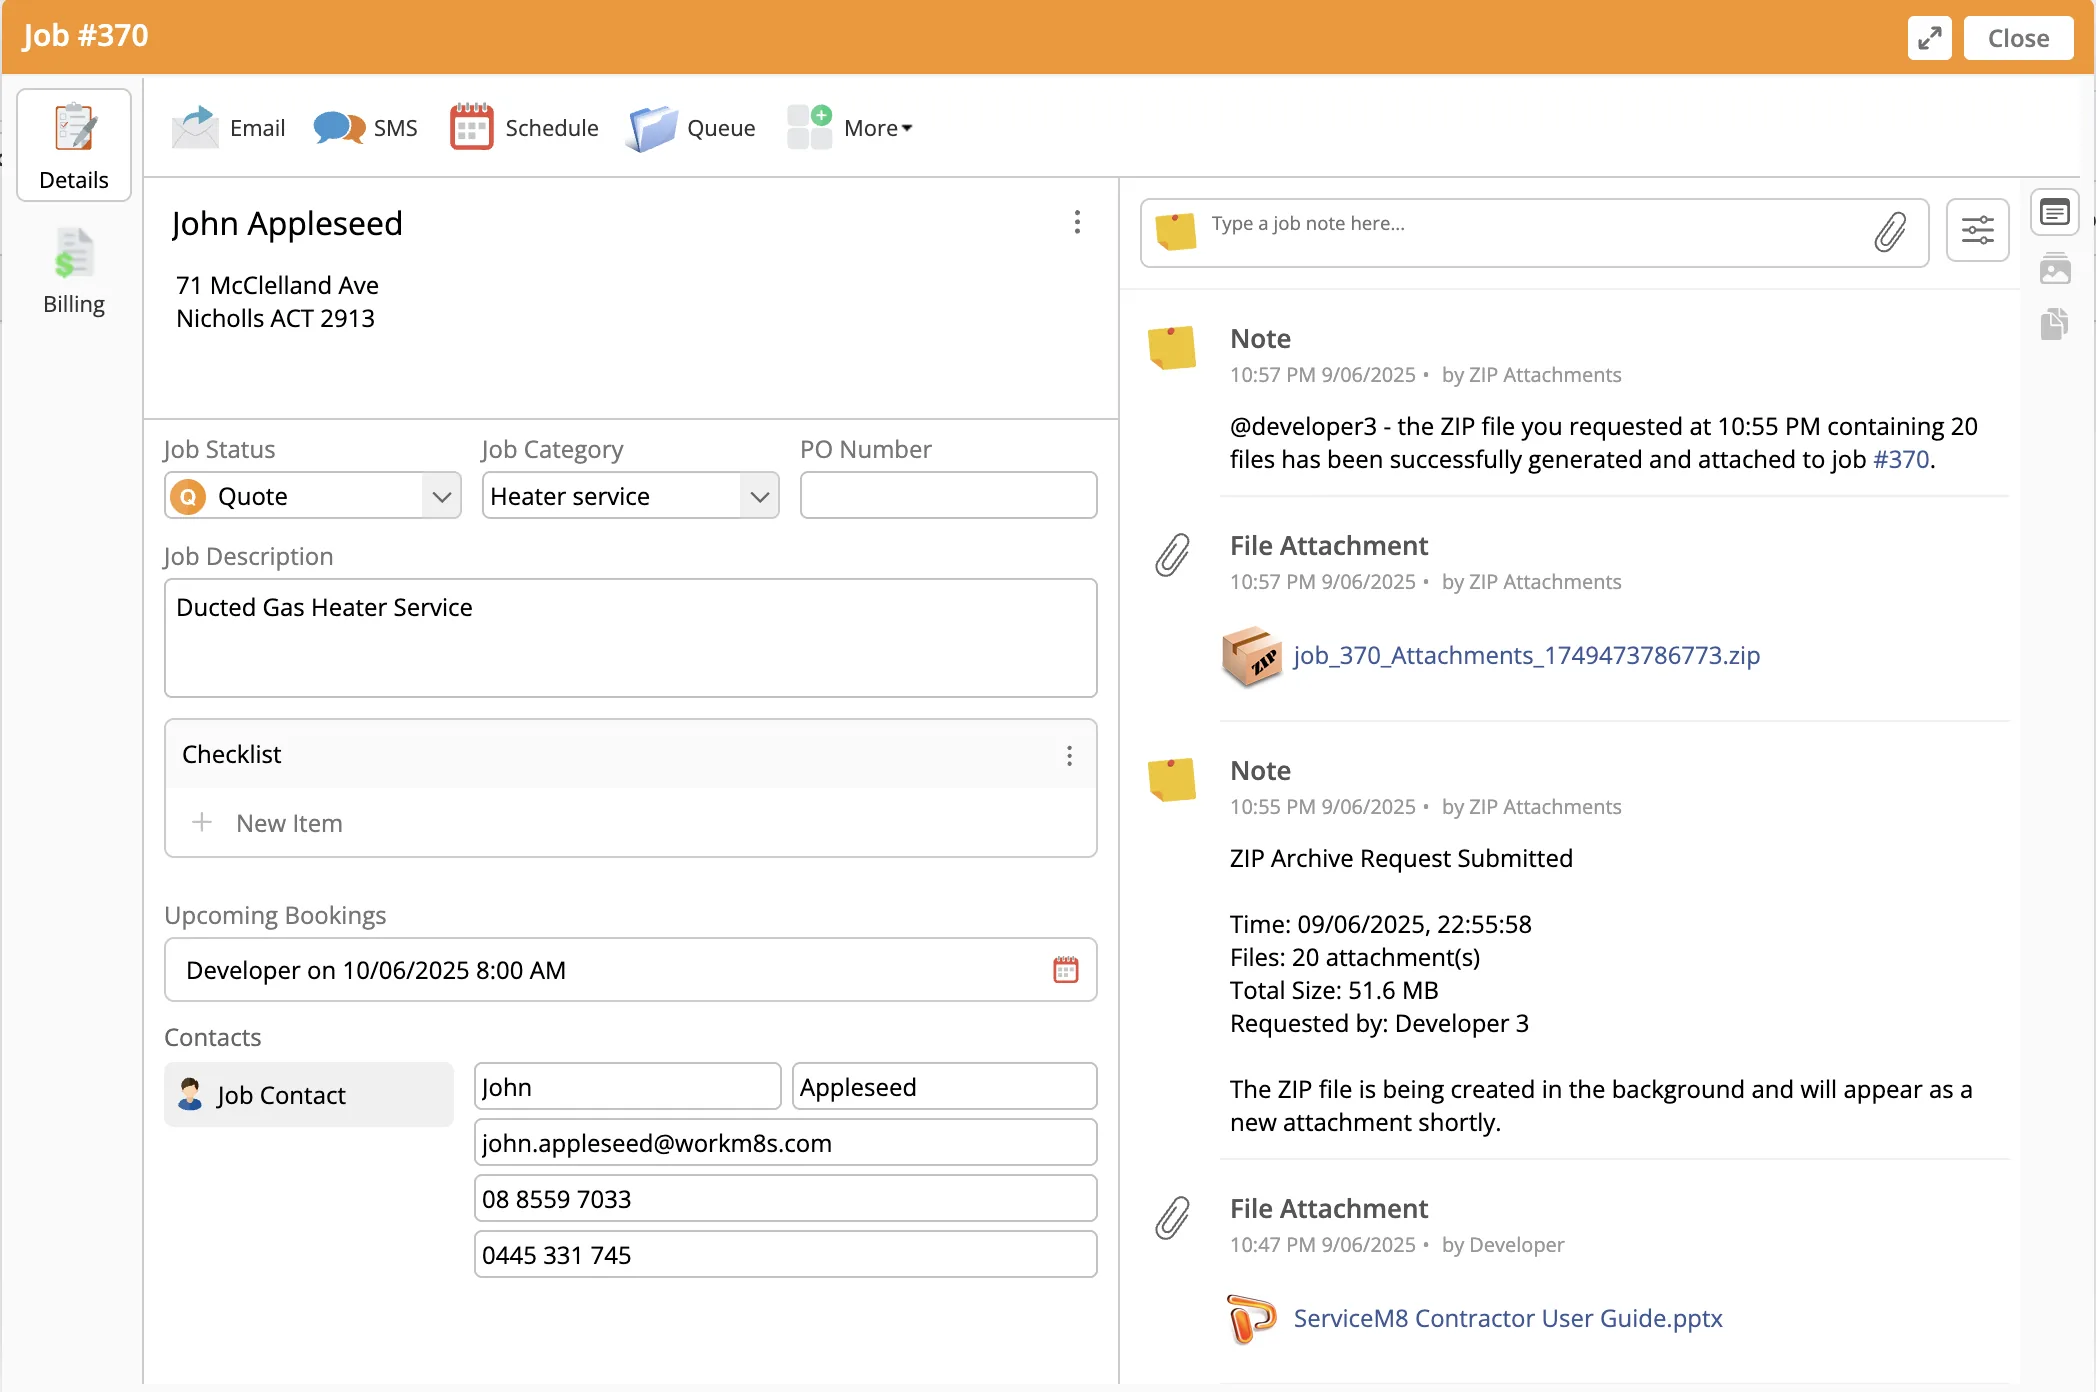Click the Job #370 title text
2096x1392 pixels.
[x=85, y=36]
